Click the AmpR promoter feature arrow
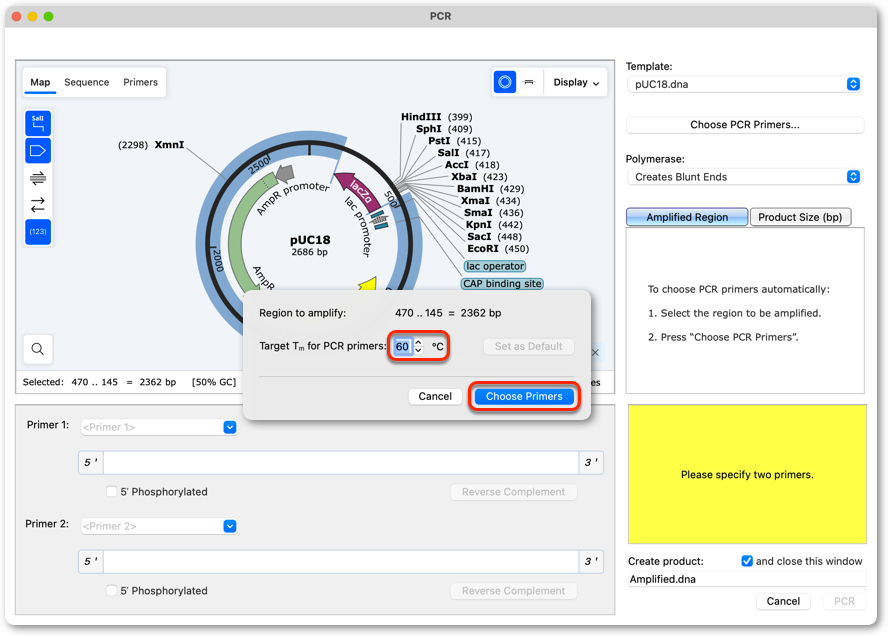The height and width of the screenshot is (636, 888). [x=286, y=173]
